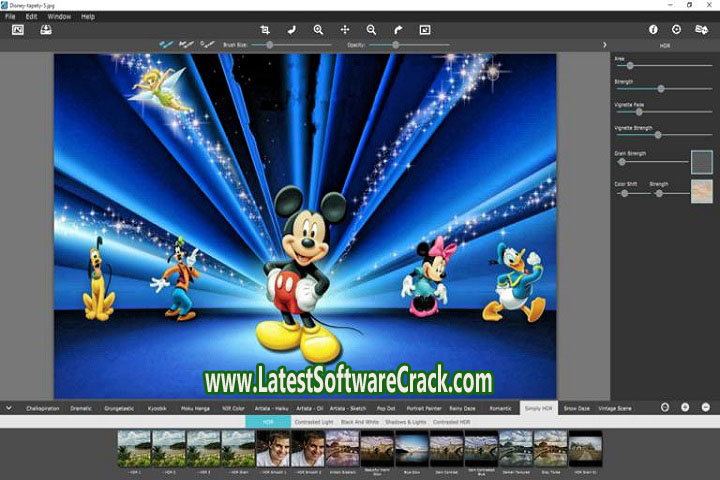Choose the highlighted HDR sub-category
720x480 pixels.
[x=268, y=422]
